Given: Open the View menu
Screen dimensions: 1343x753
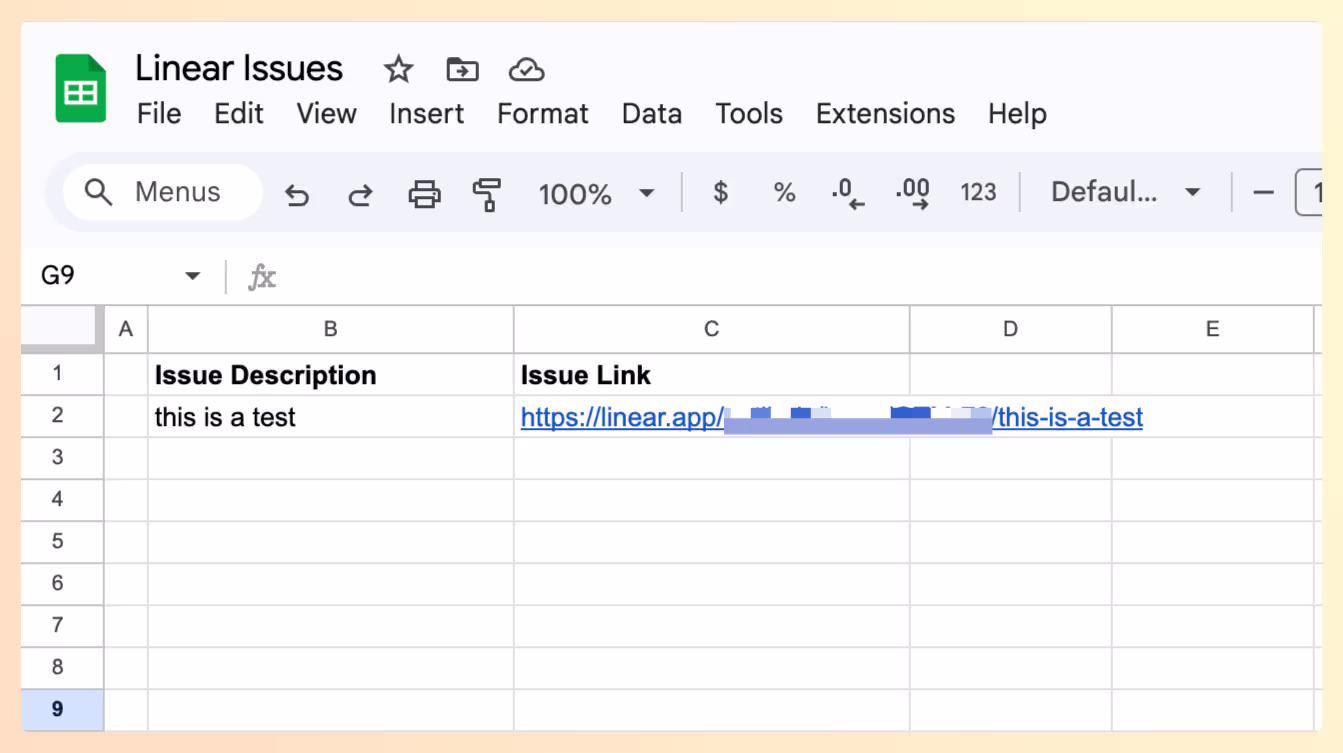Looking at the screenshot, I should pyautogui.click(x=326, y=114).
